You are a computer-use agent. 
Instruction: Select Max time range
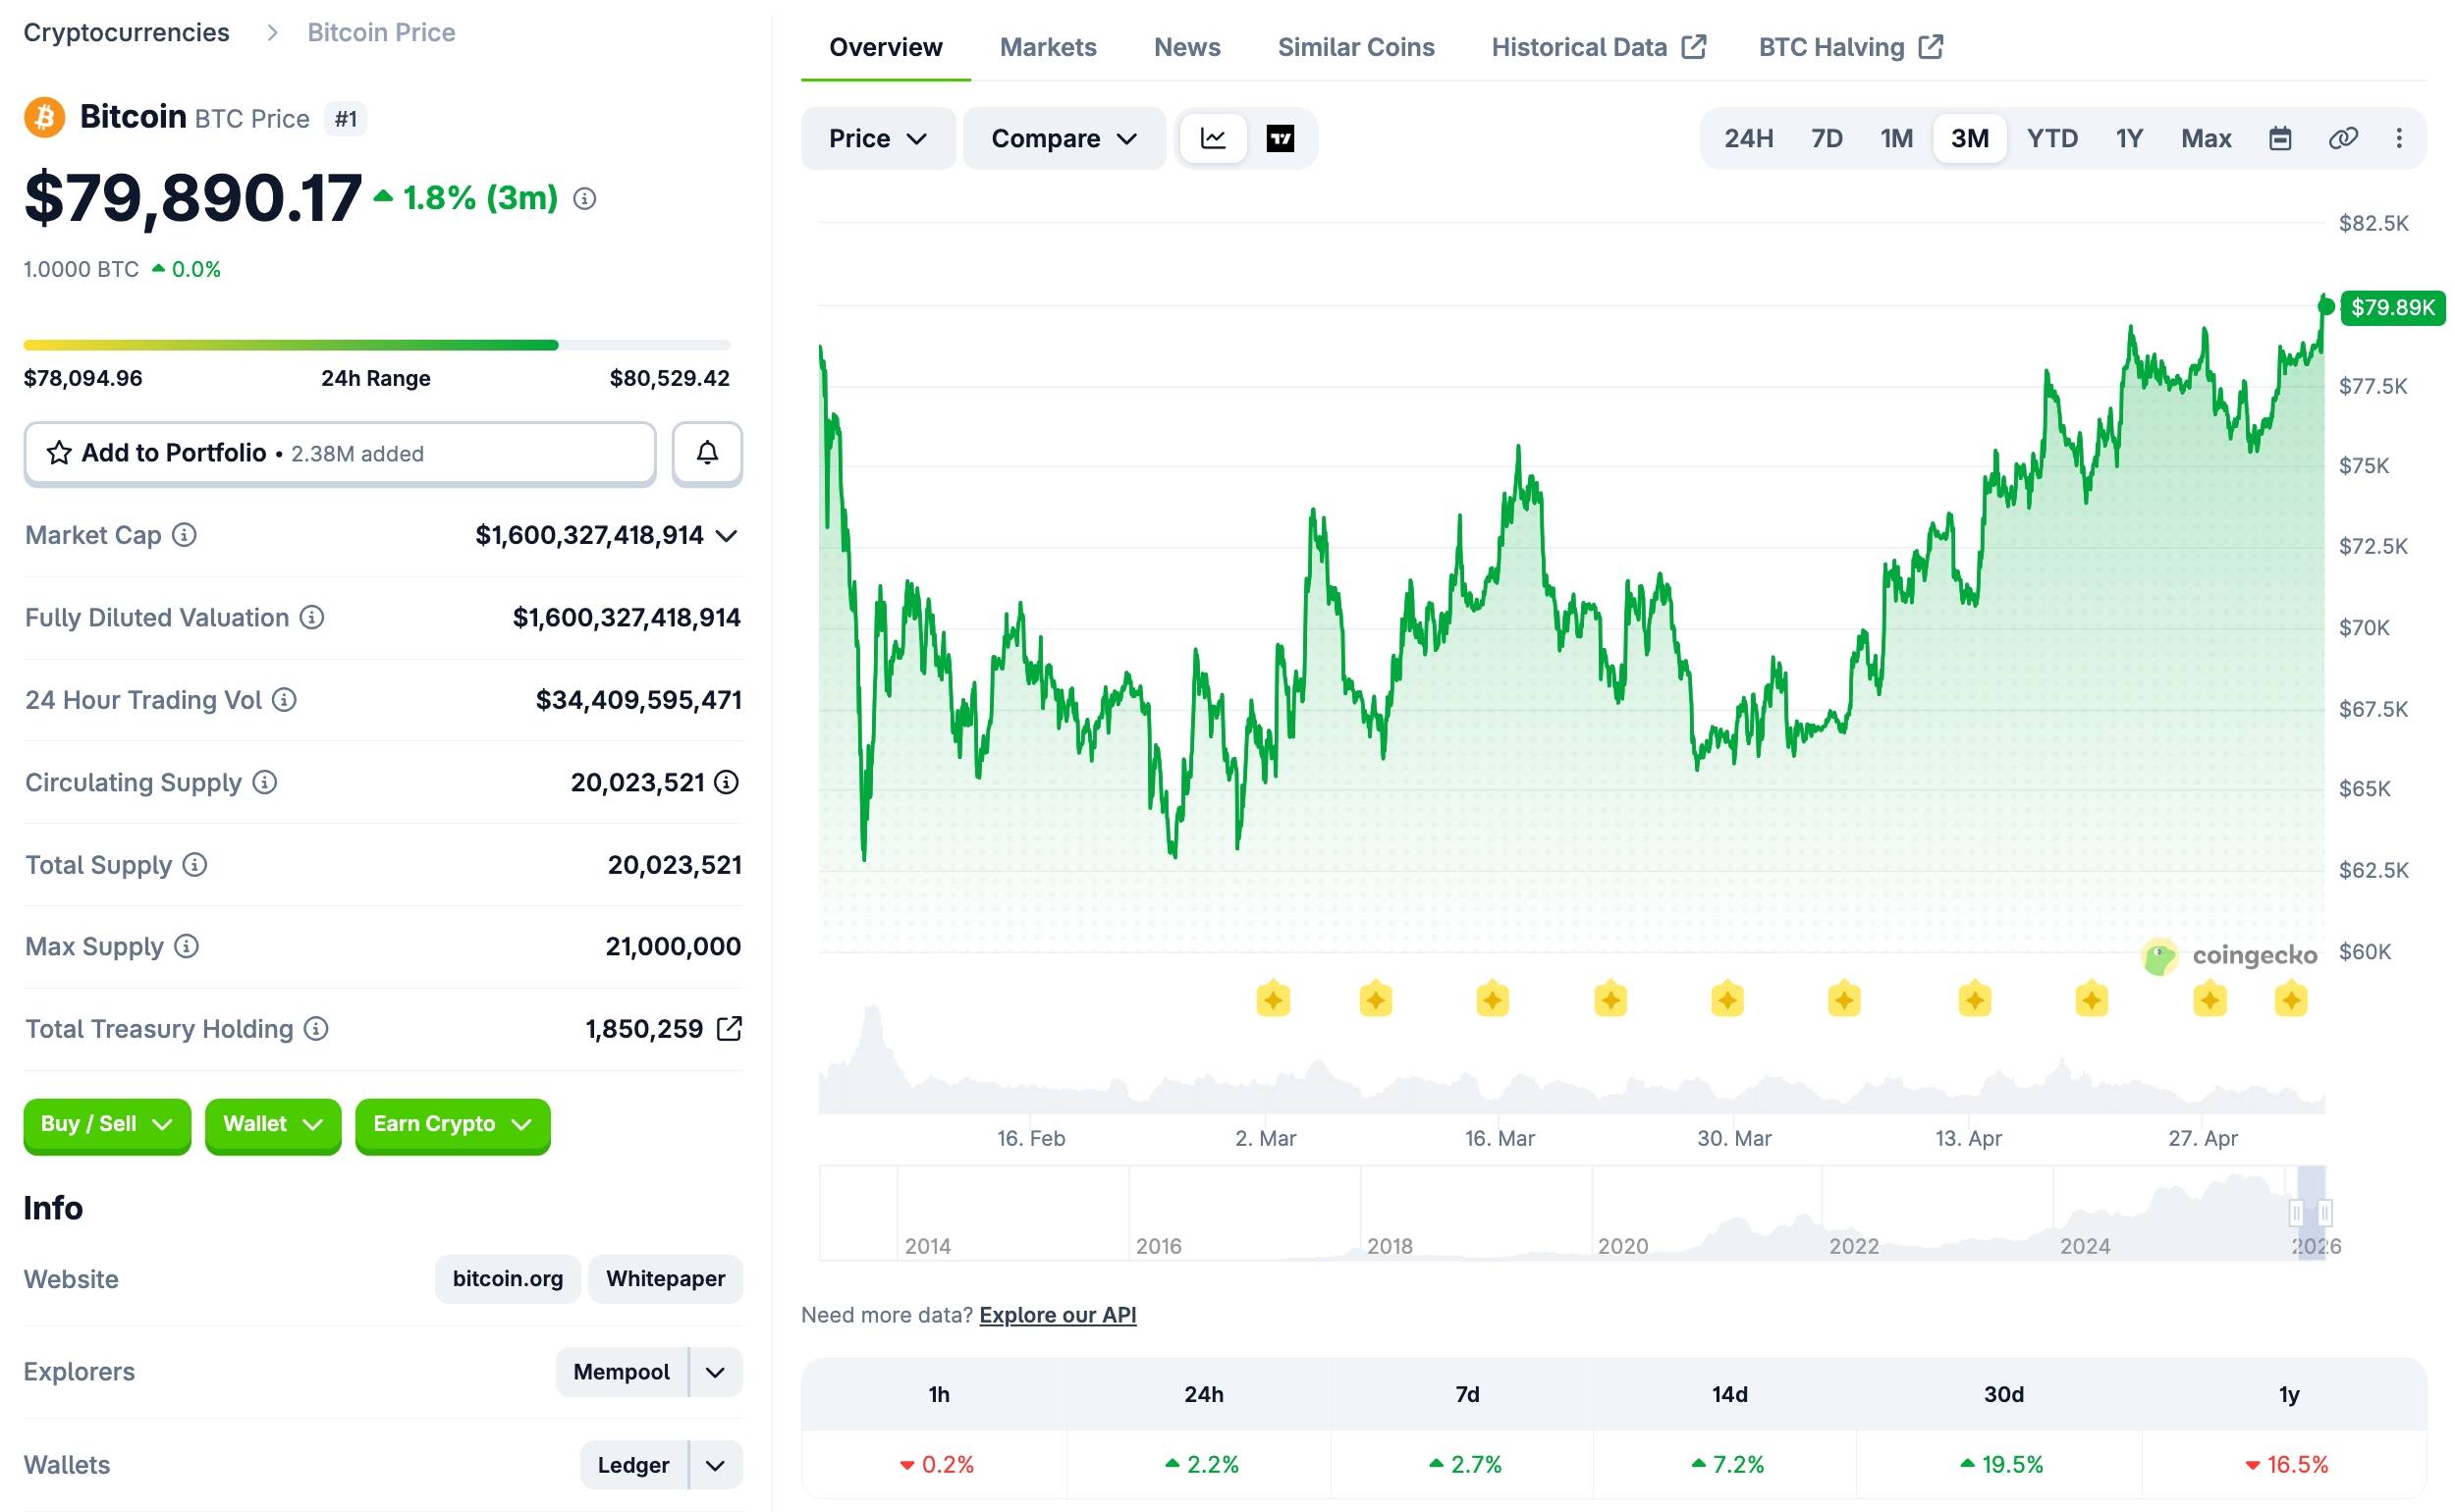(2206, 138)
